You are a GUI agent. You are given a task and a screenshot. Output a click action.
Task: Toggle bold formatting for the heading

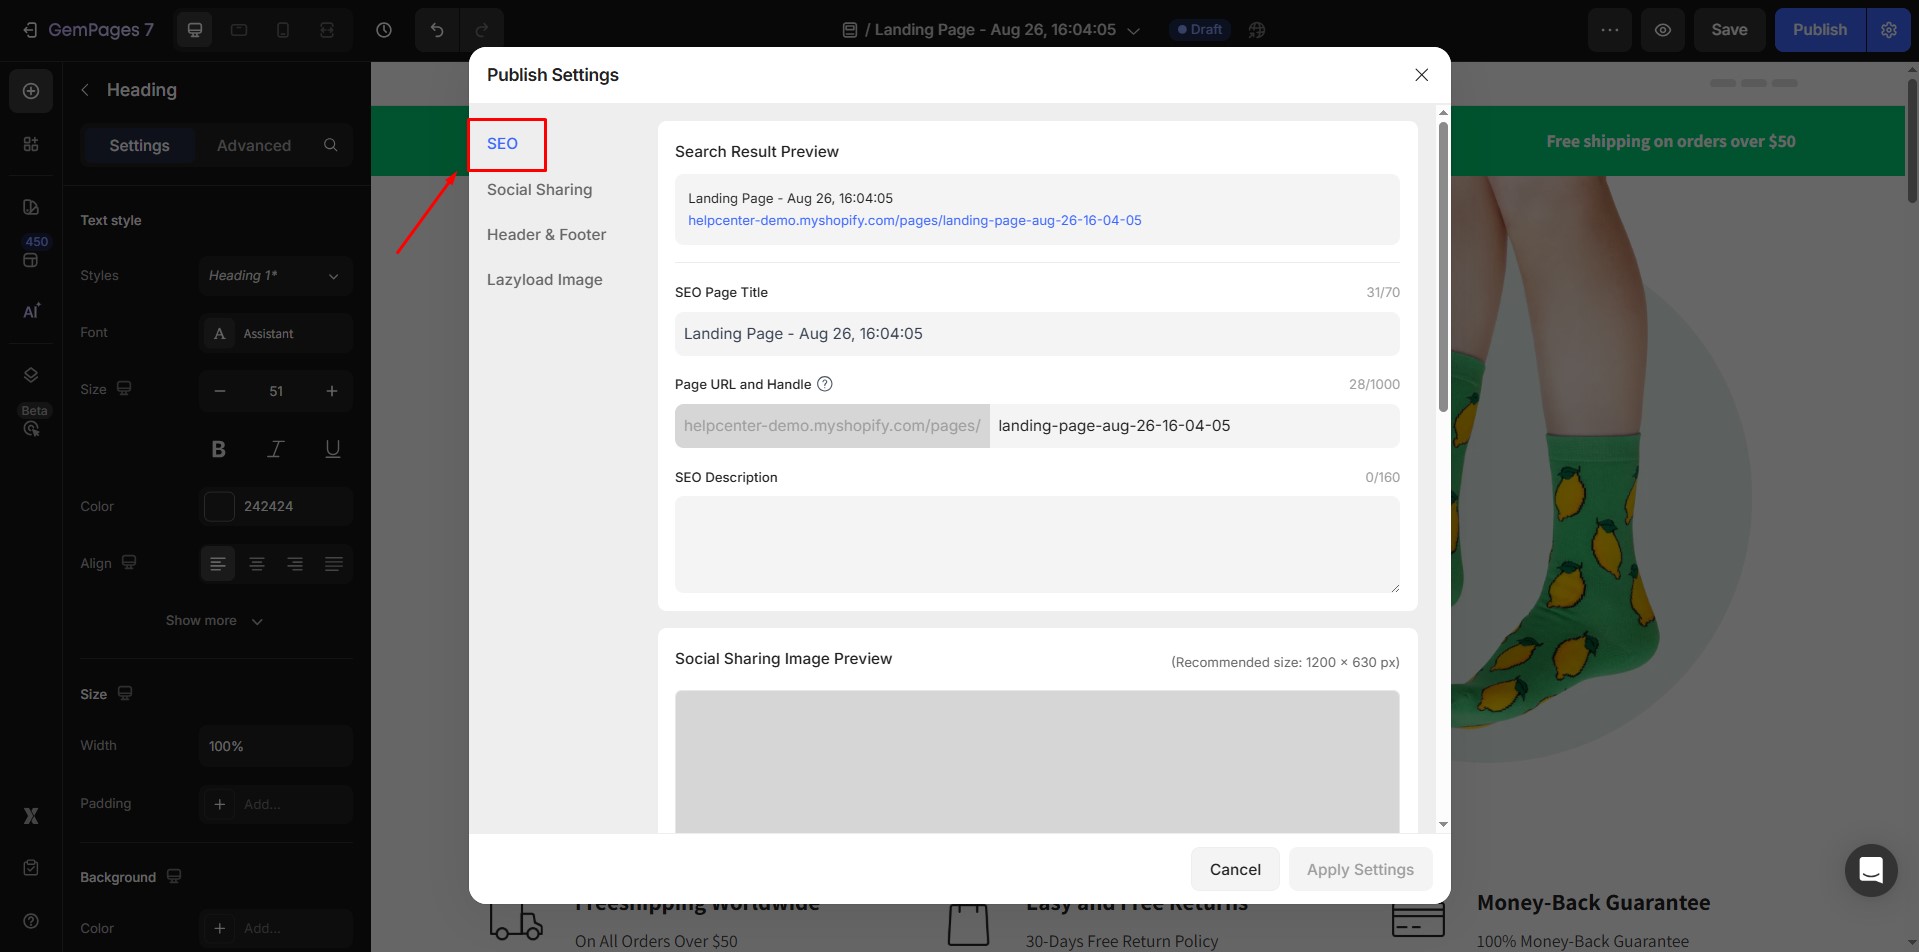218,448
